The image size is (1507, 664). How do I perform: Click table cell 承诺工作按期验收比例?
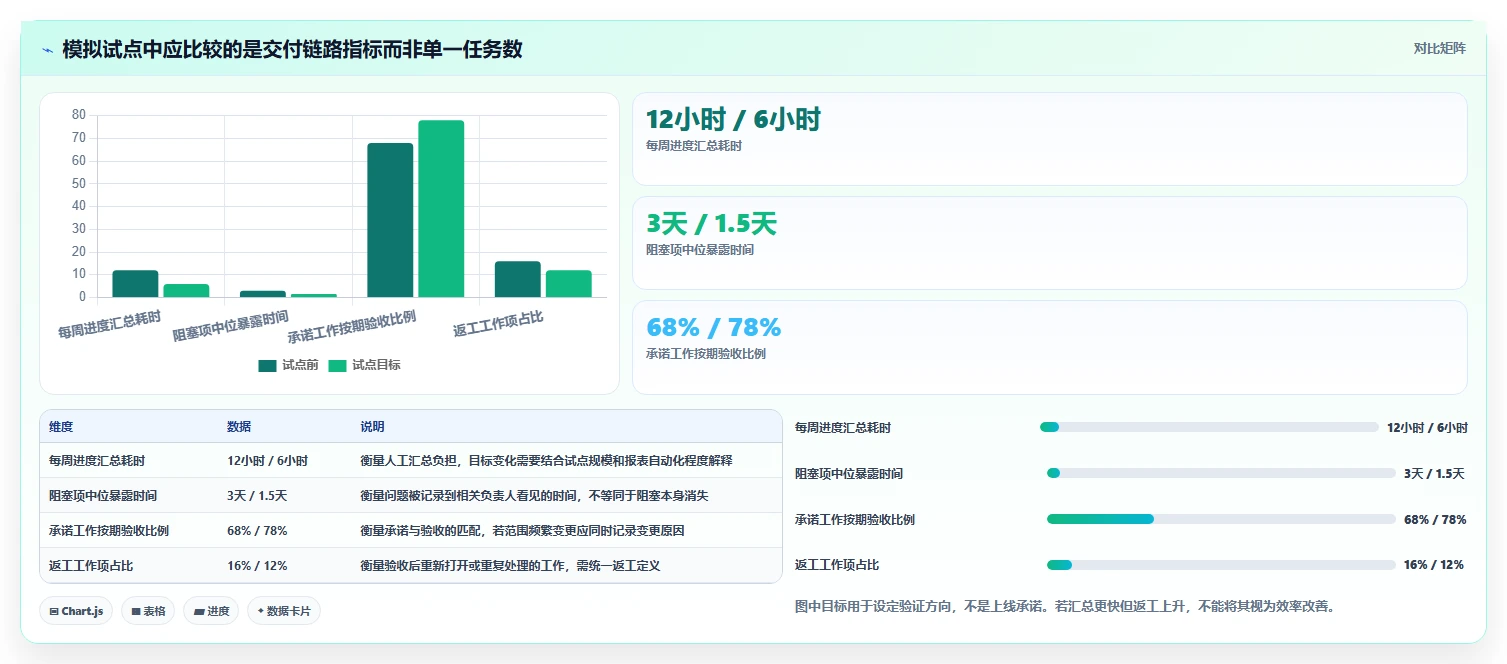pos(109,531)
